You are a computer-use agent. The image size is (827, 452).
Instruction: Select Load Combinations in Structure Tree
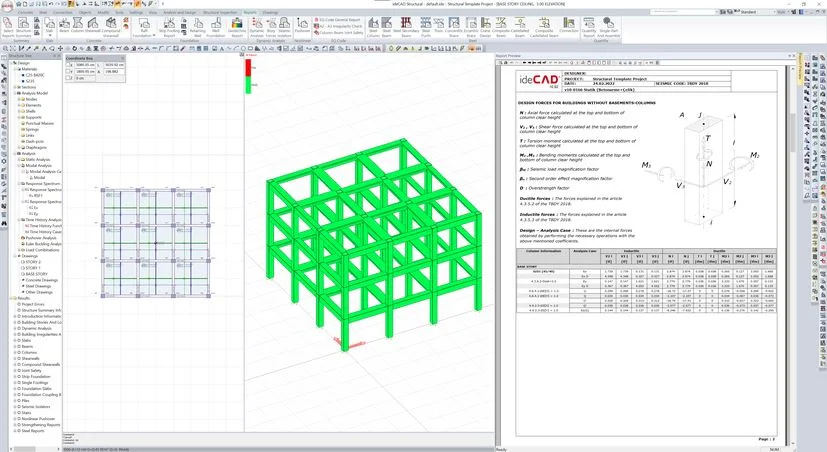point(42,250)
